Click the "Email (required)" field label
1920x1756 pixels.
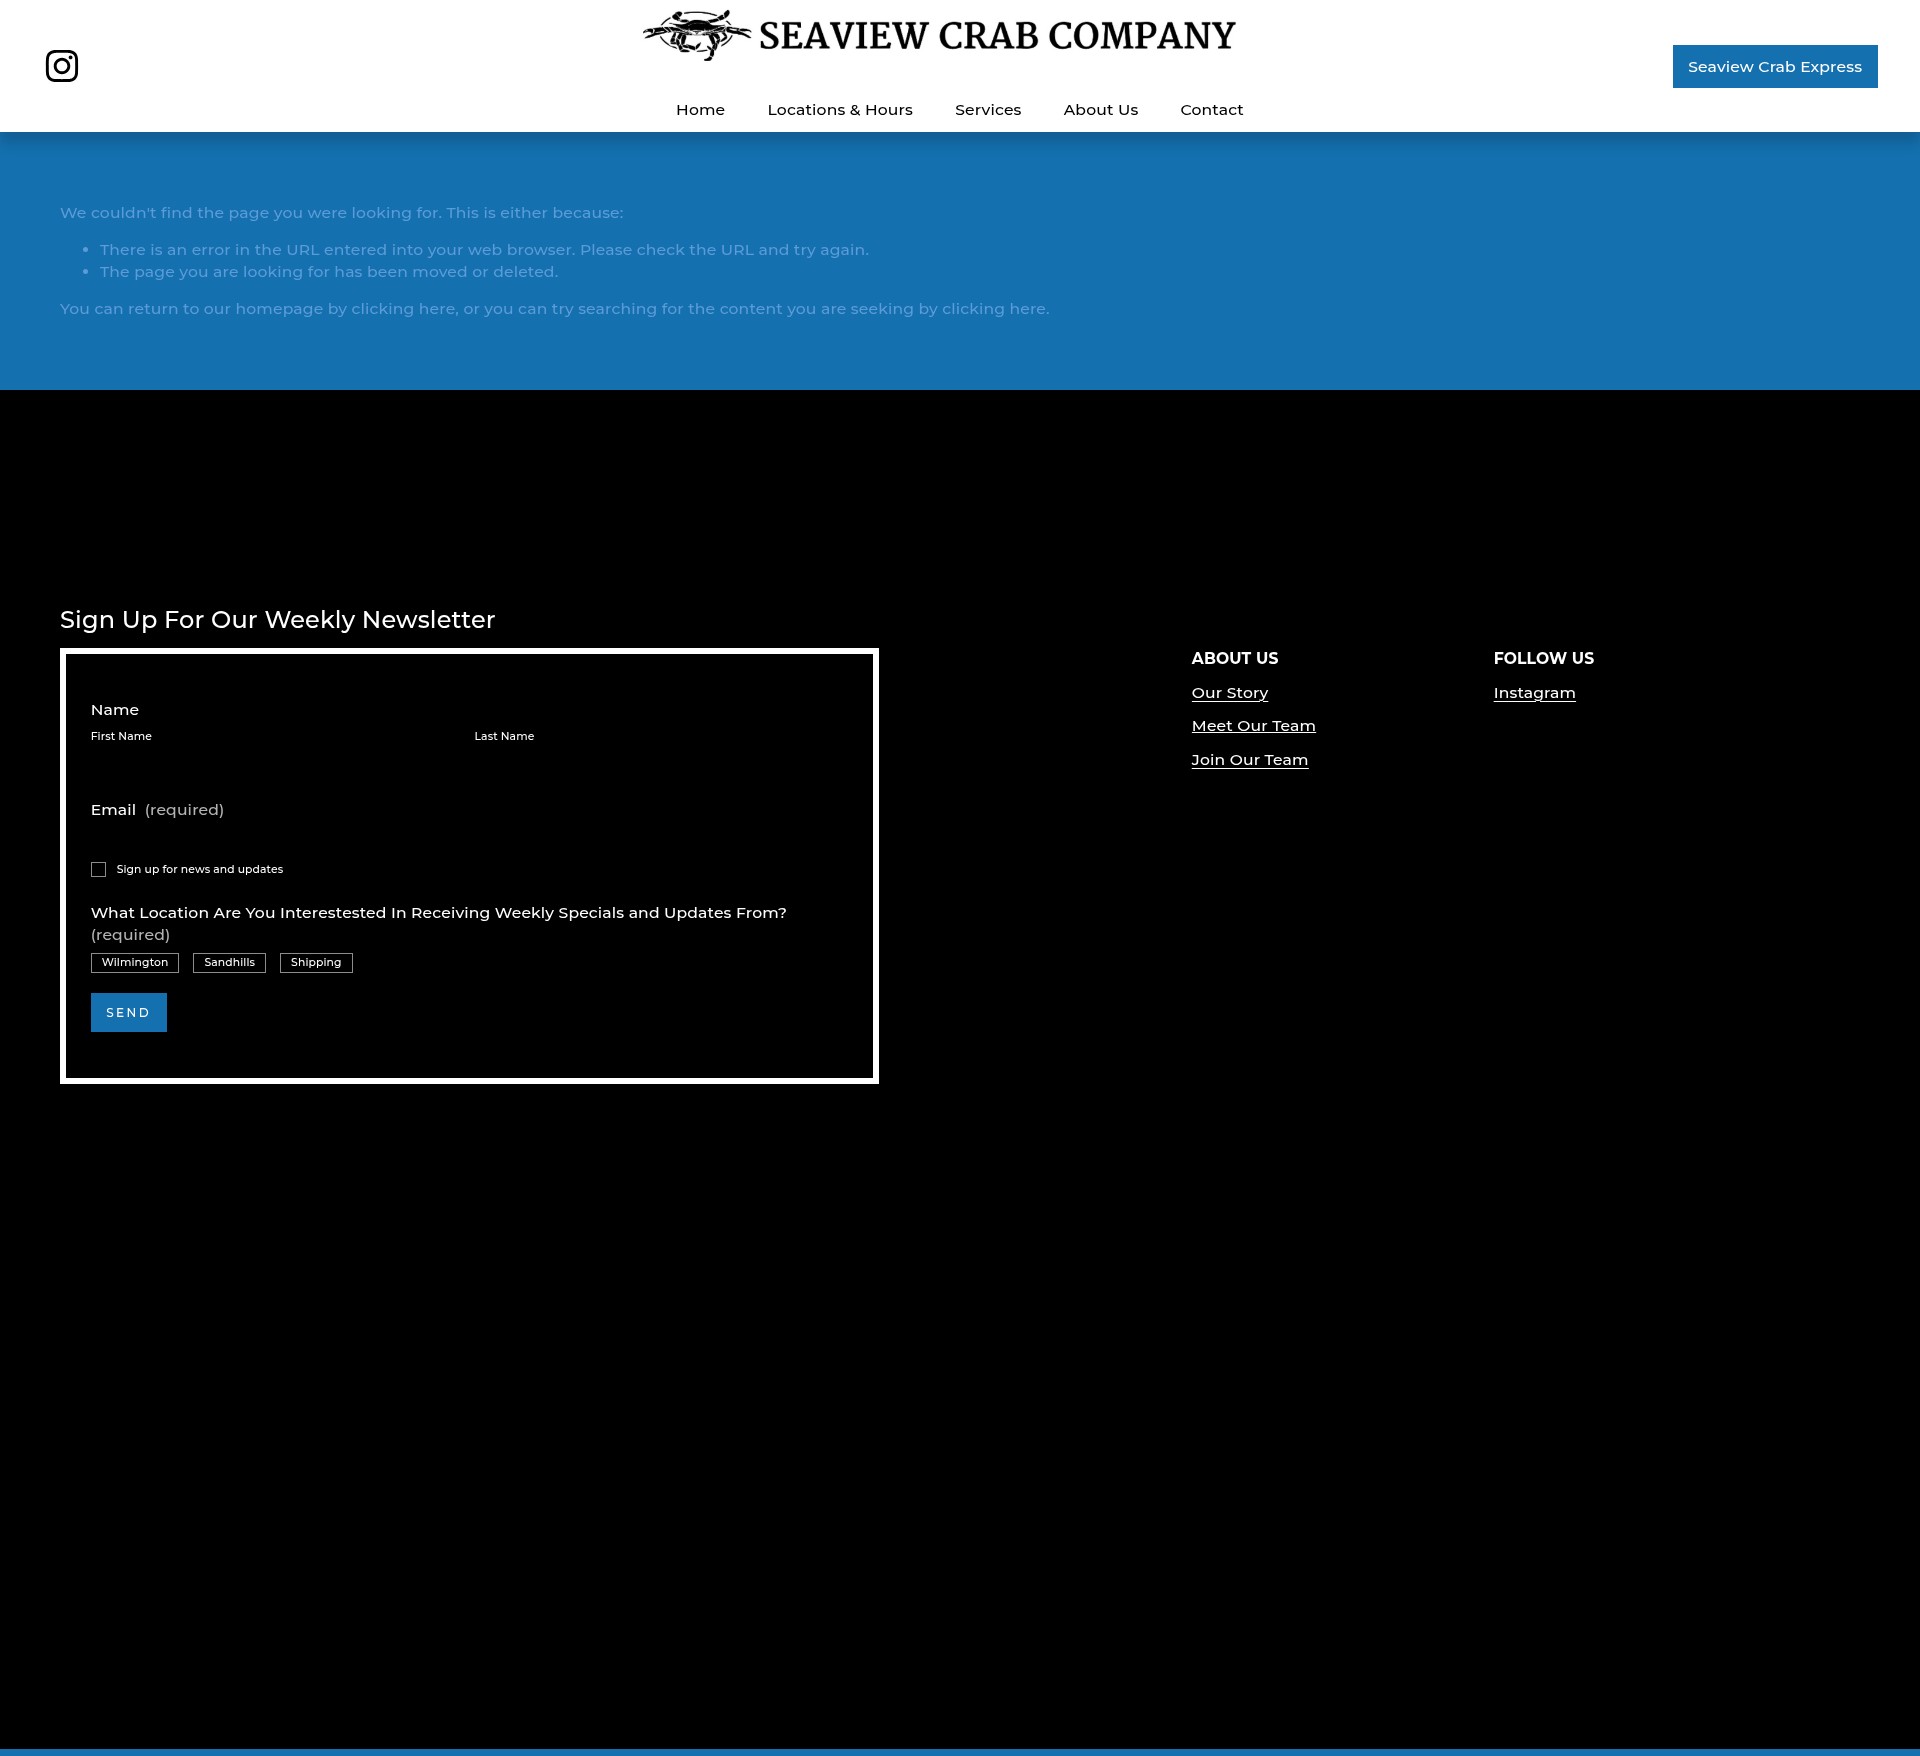pyautogui.click(x=157, y=810)
